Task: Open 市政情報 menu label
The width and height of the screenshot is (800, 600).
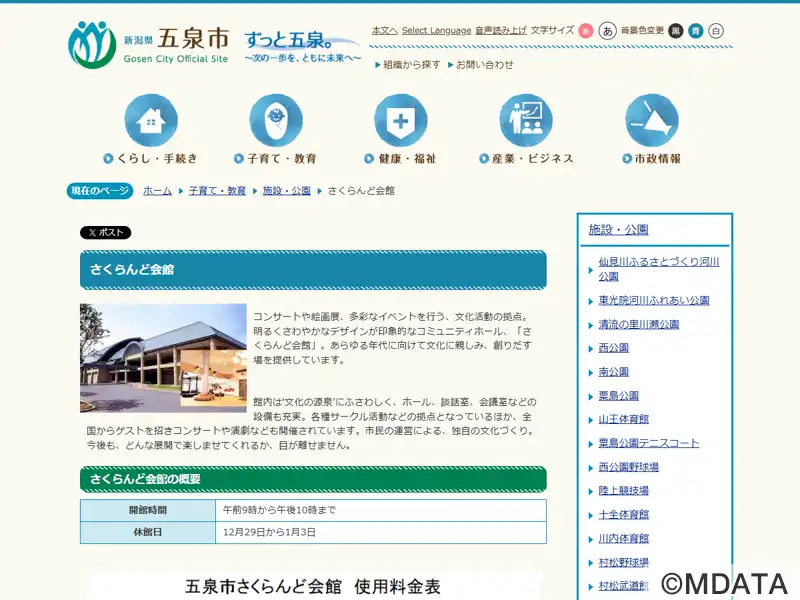Action: coord(652,159)
